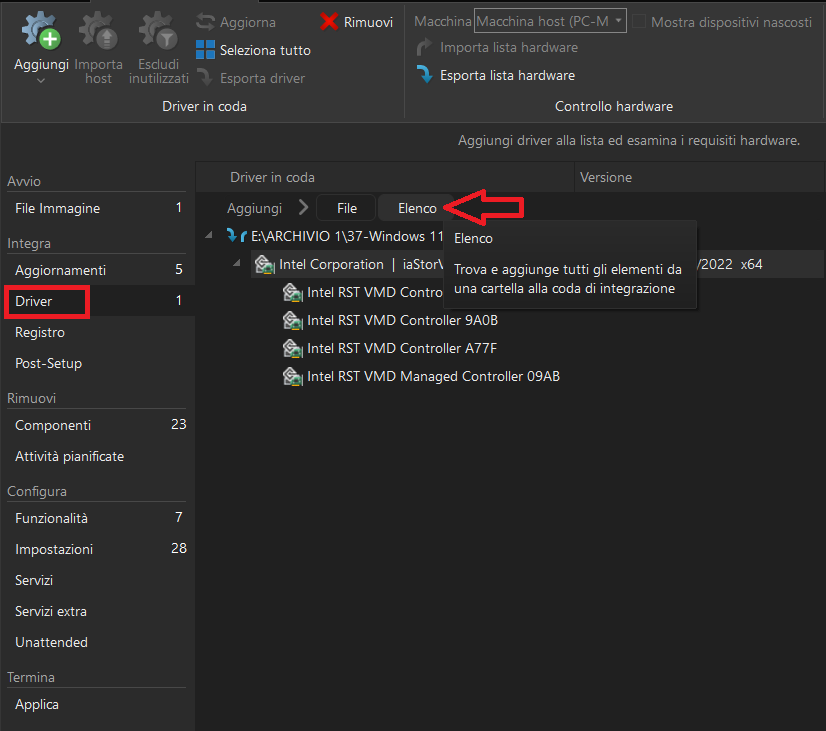Collapse the E:\ARCHIVIO 1 folder node

(209, 235)
